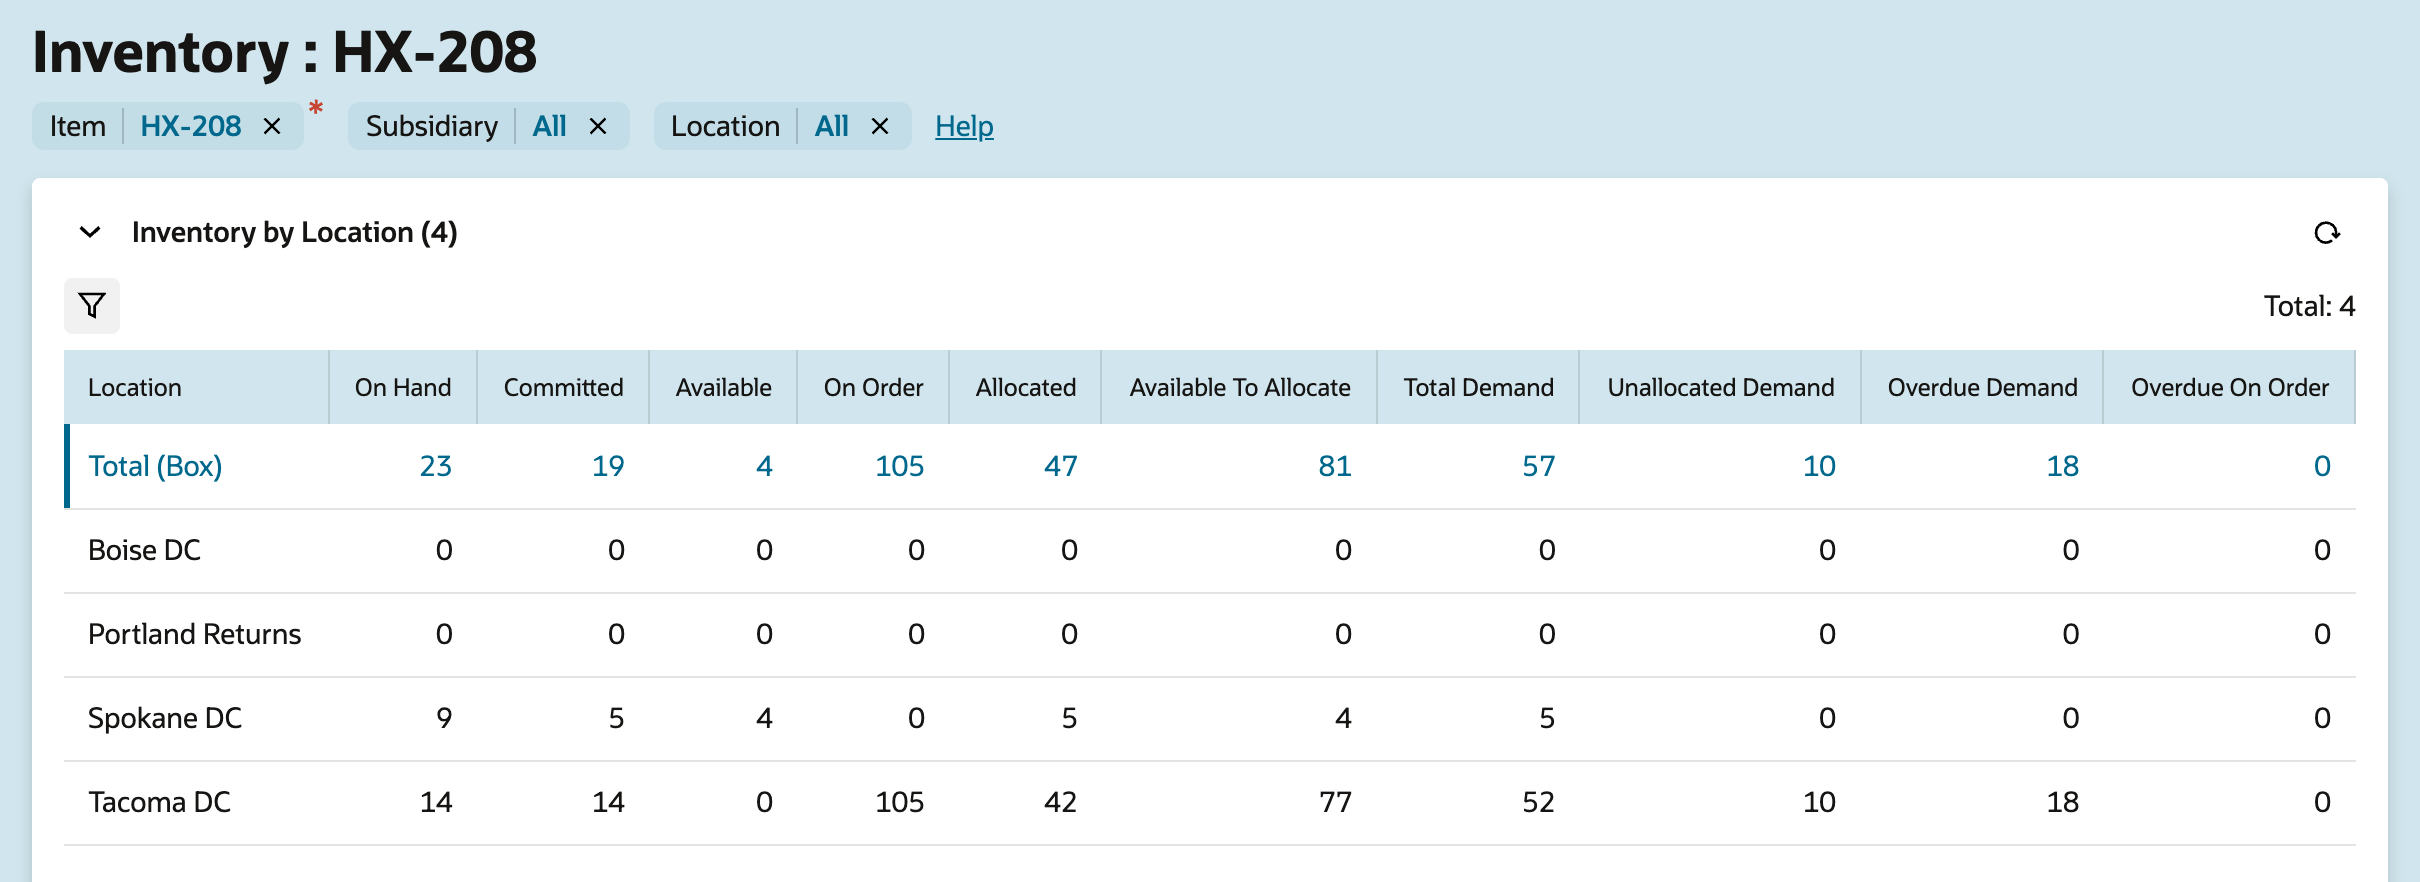Image resolution: width=2420 pixels, height=882 pixels.
Task: Open the Total (Box) row link
Action: coord(155,466)
